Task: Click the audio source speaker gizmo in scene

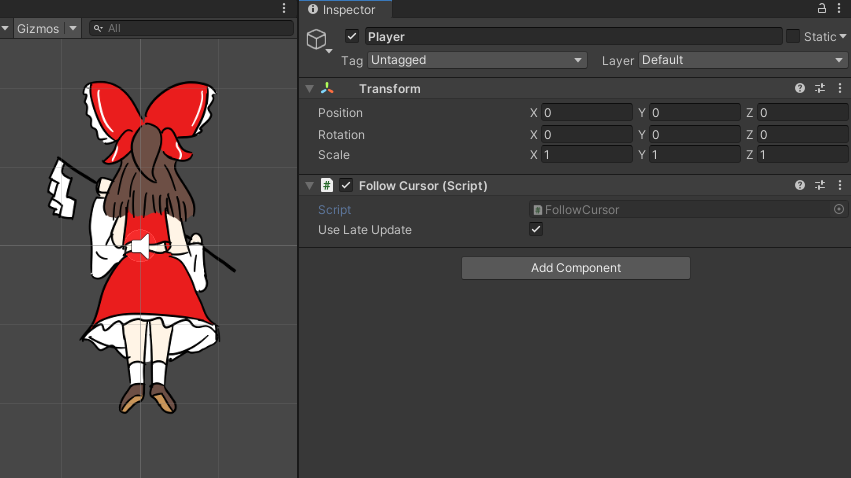Action: click(x=141, y=247)
